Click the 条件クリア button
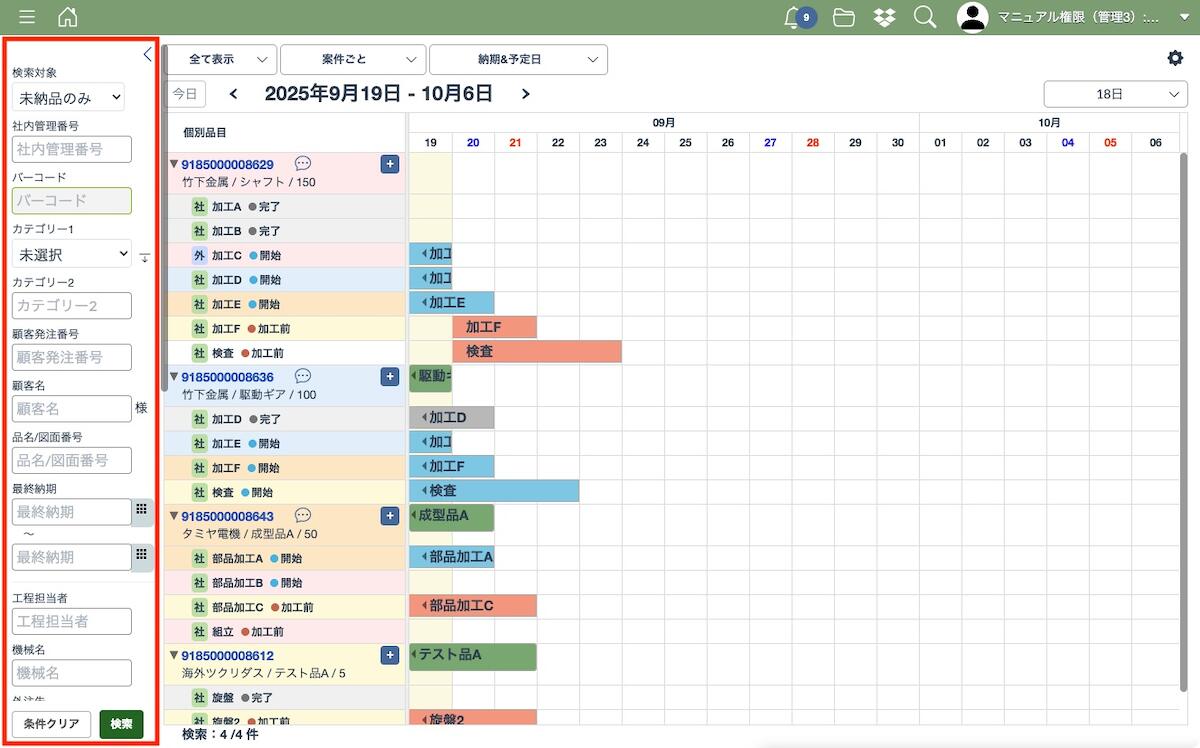The width and height of the screenshot is (1200, 748). coord(51,724)
